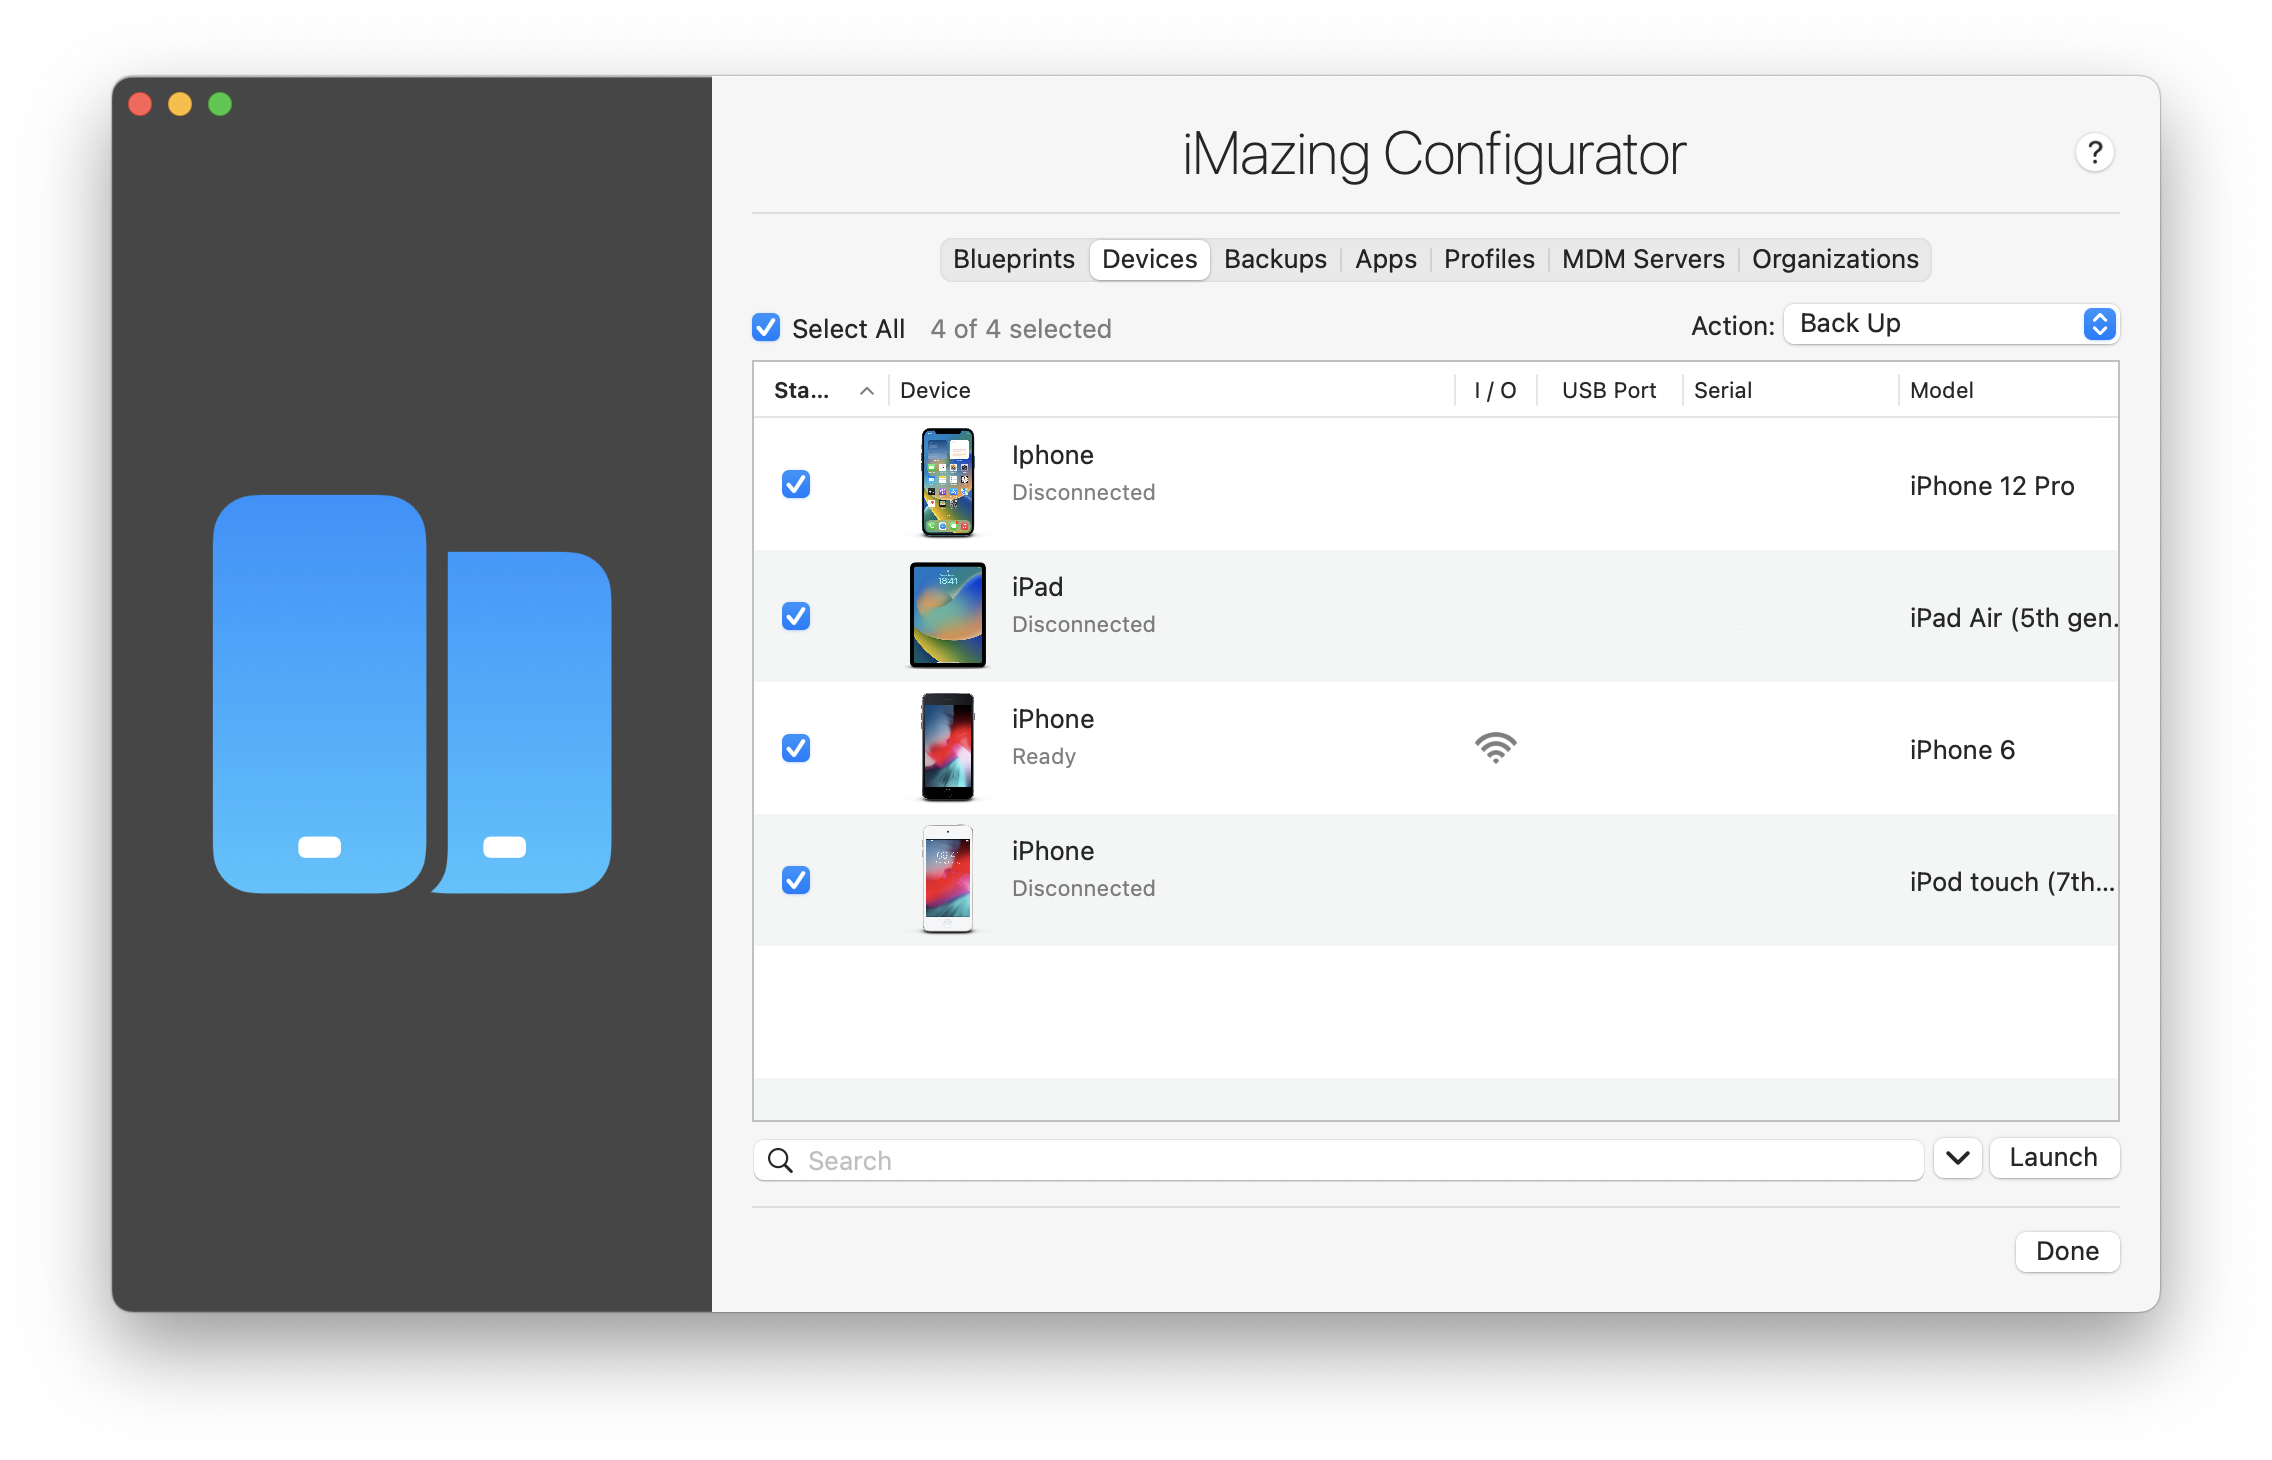Click the 'iPad Air (5th gen.' model cell
Image resolution: width=2272 pixels, height=1460 pixels.
pos(2013,618)
